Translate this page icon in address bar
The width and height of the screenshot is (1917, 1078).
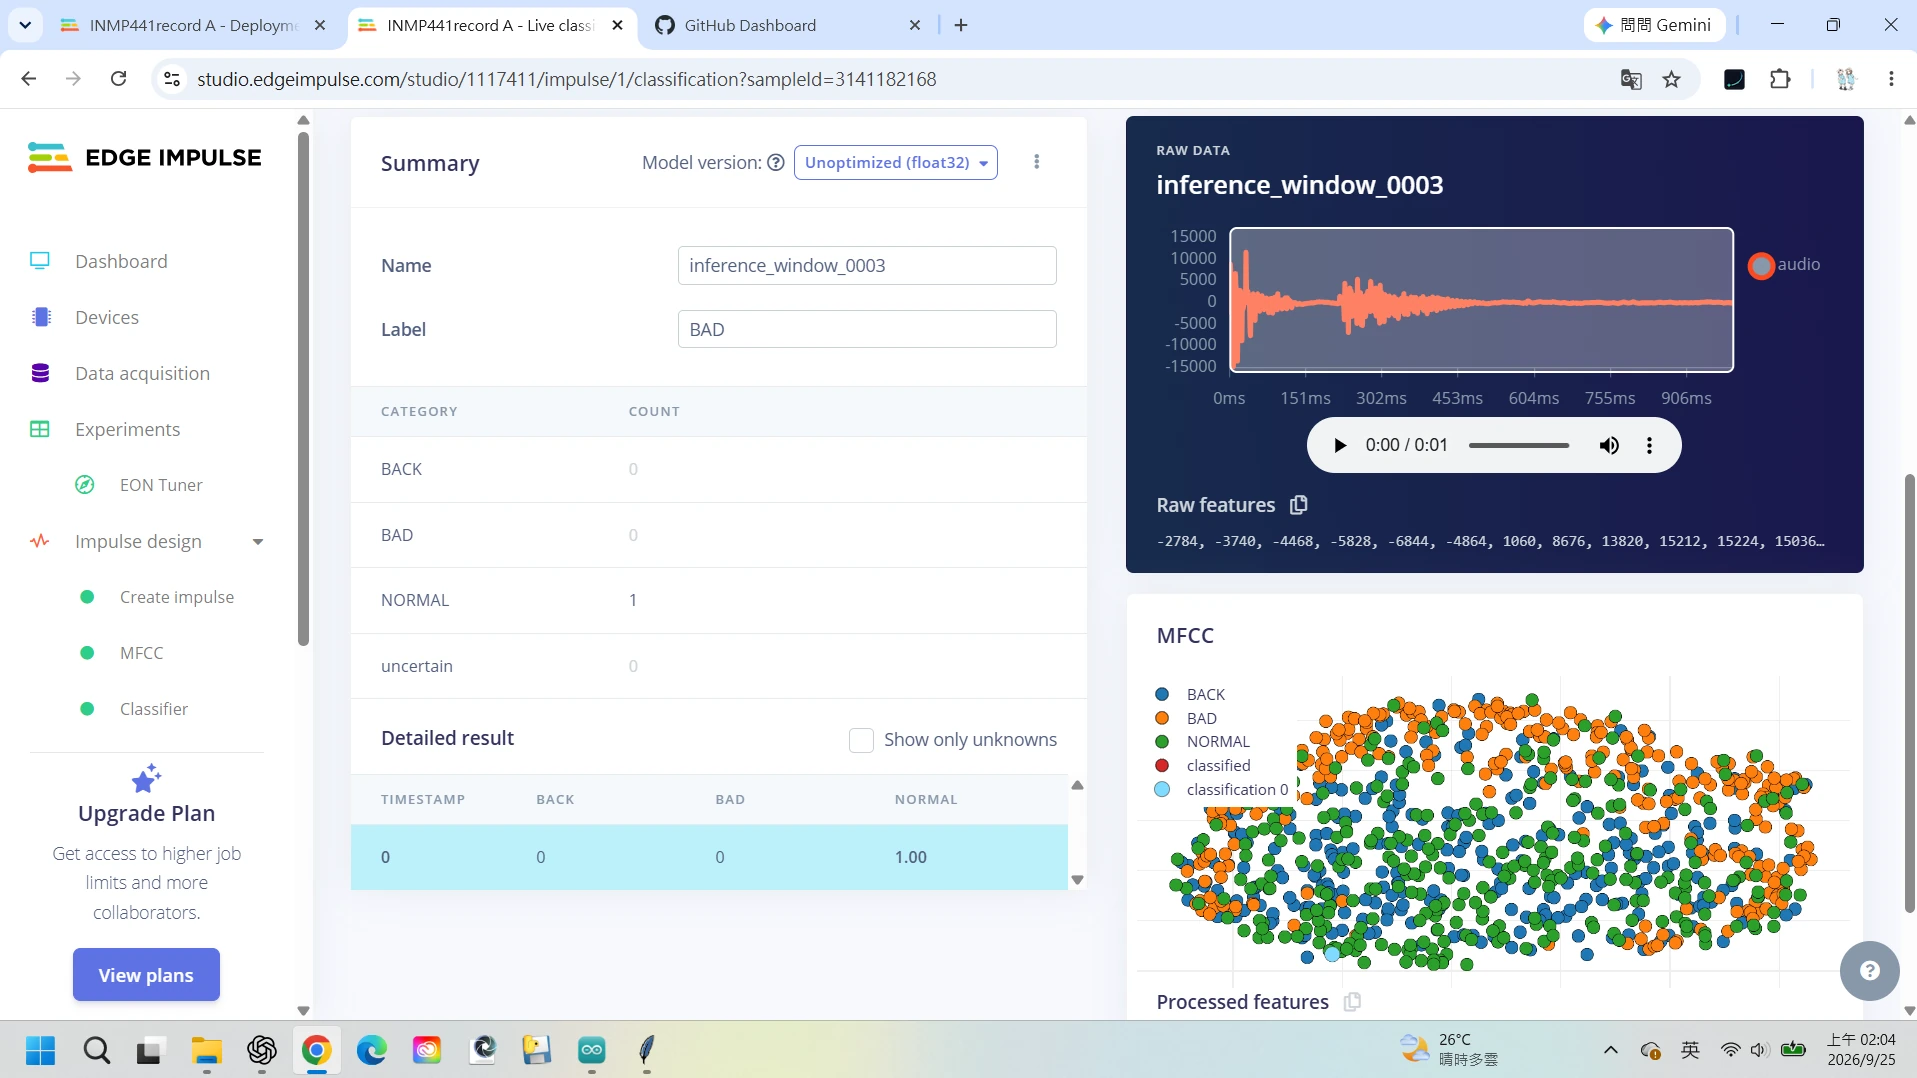pos(1630,79)
